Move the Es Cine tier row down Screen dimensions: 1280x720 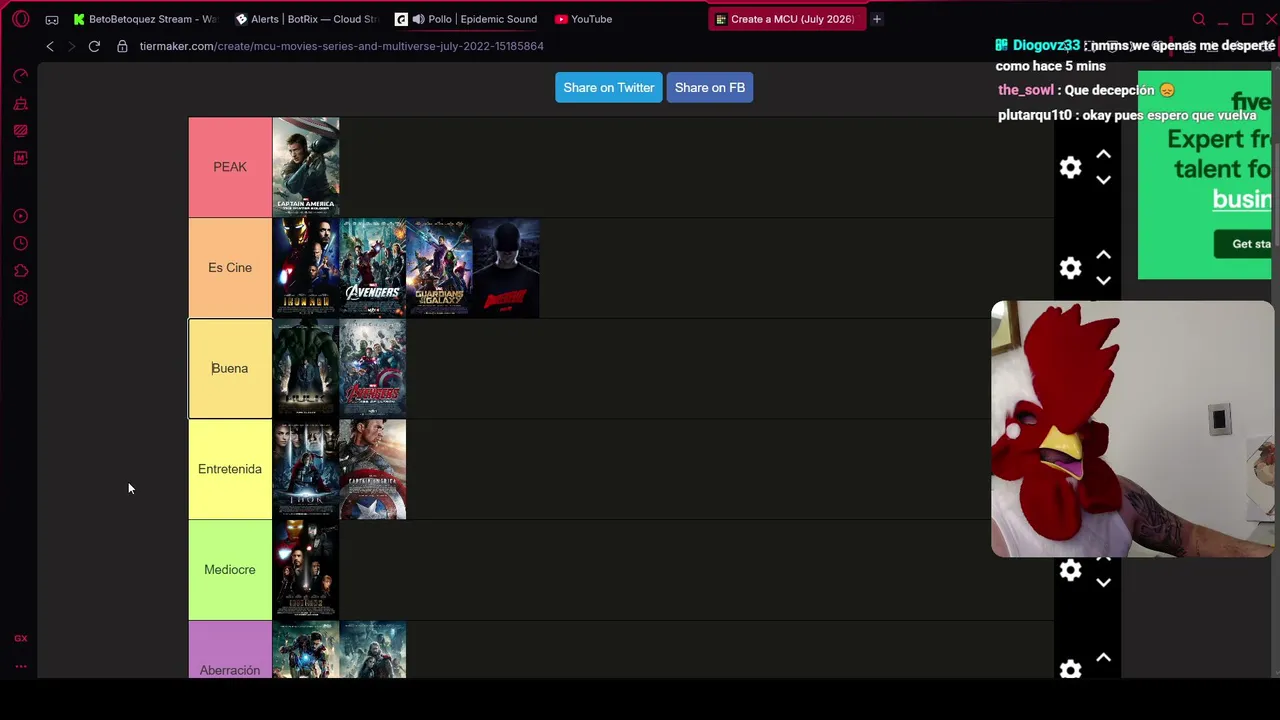coord(1103,281)
